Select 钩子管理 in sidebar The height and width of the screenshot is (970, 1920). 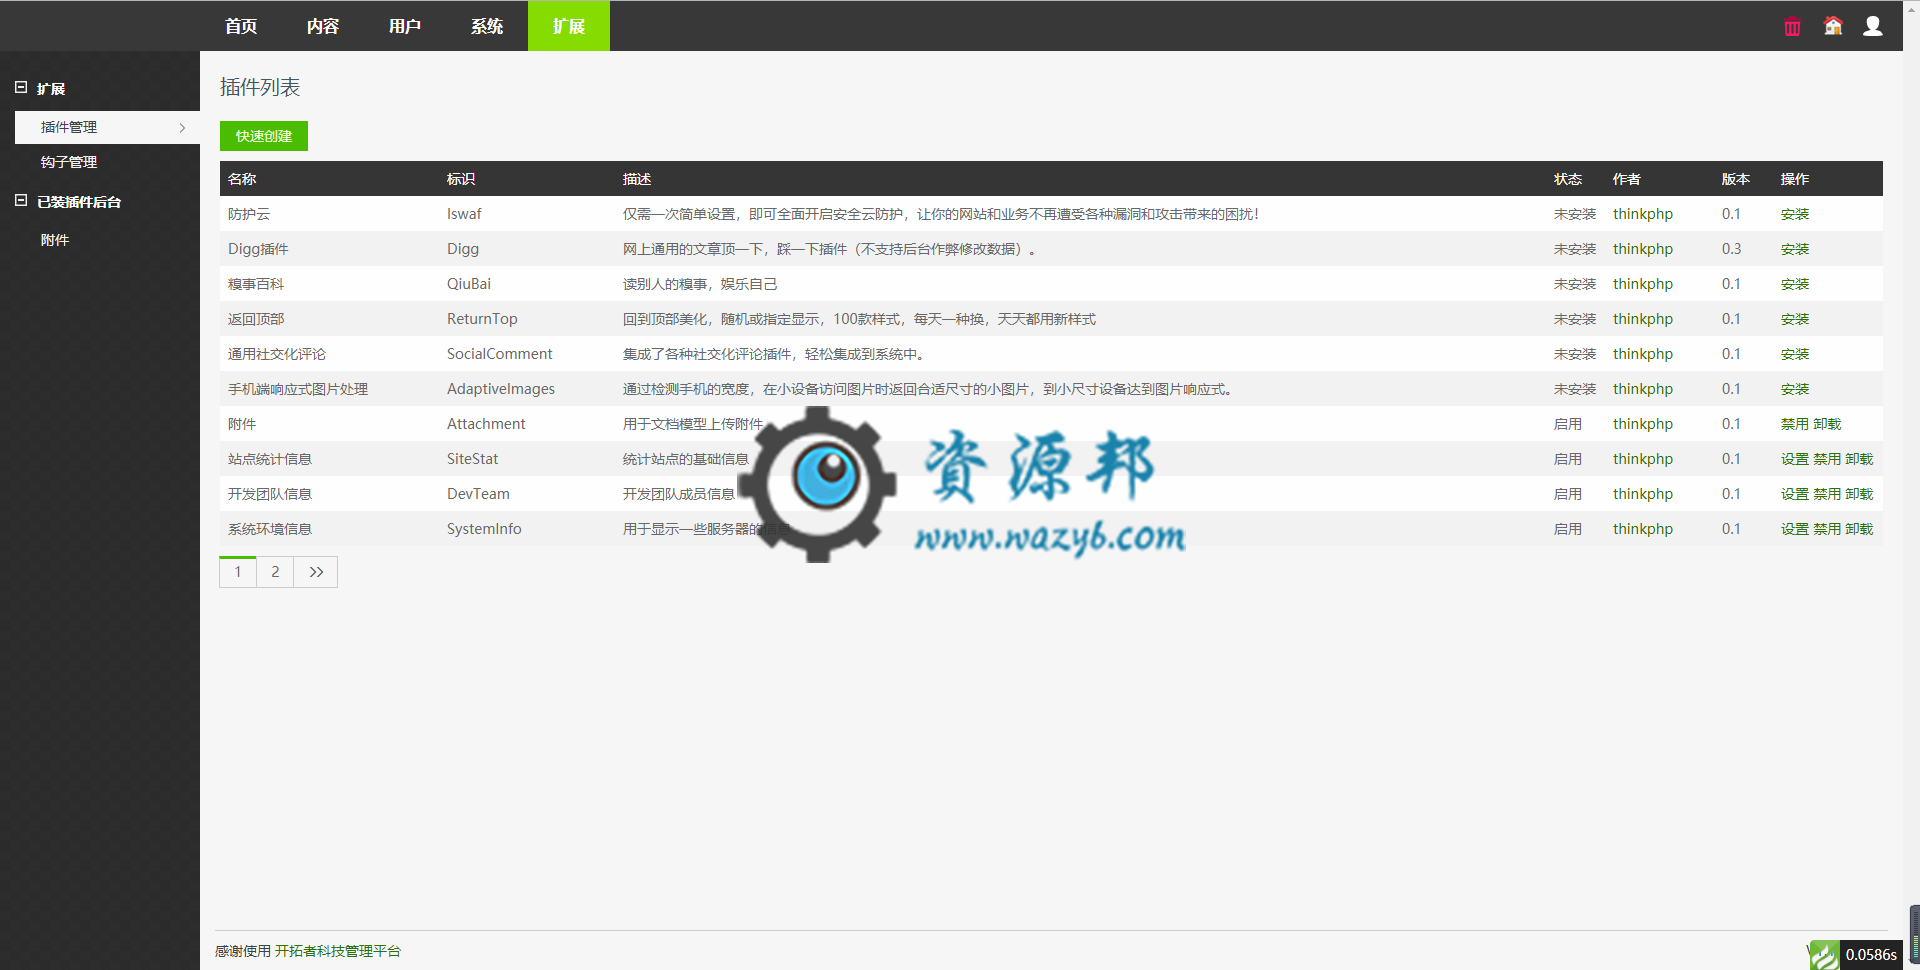pos(69,162)
